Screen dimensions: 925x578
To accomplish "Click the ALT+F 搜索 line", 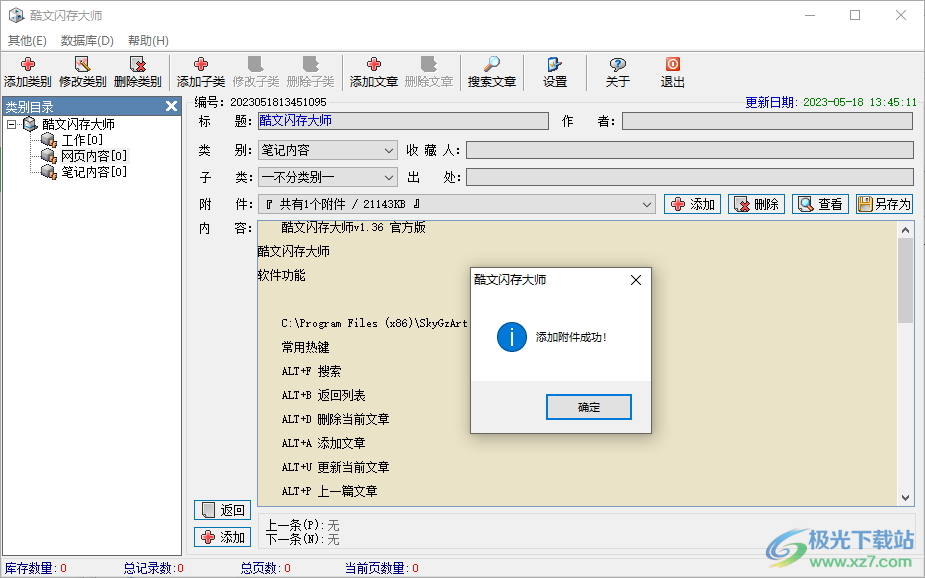I will click(311, 372).
